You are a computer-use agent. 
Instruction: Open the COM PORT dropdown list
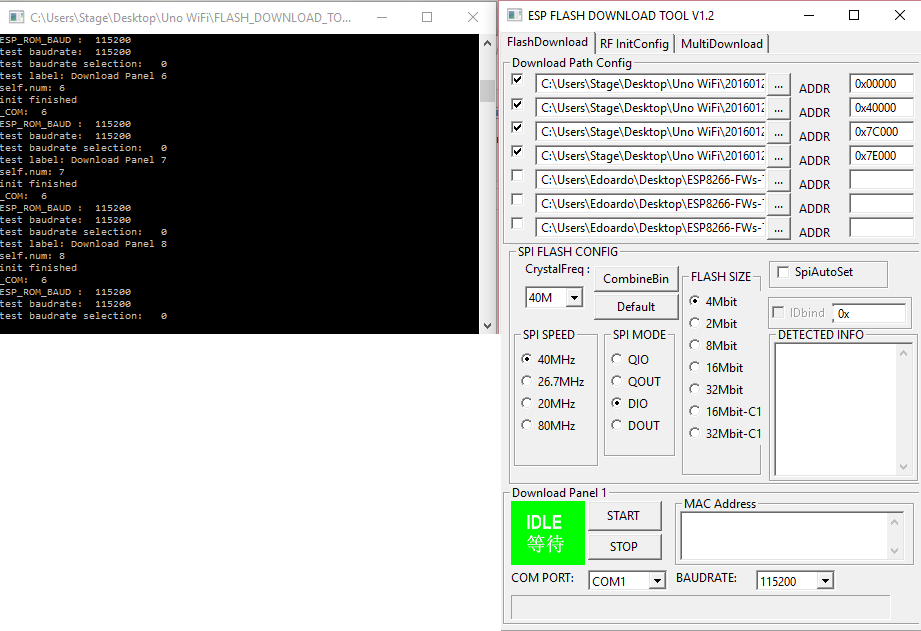657,581
